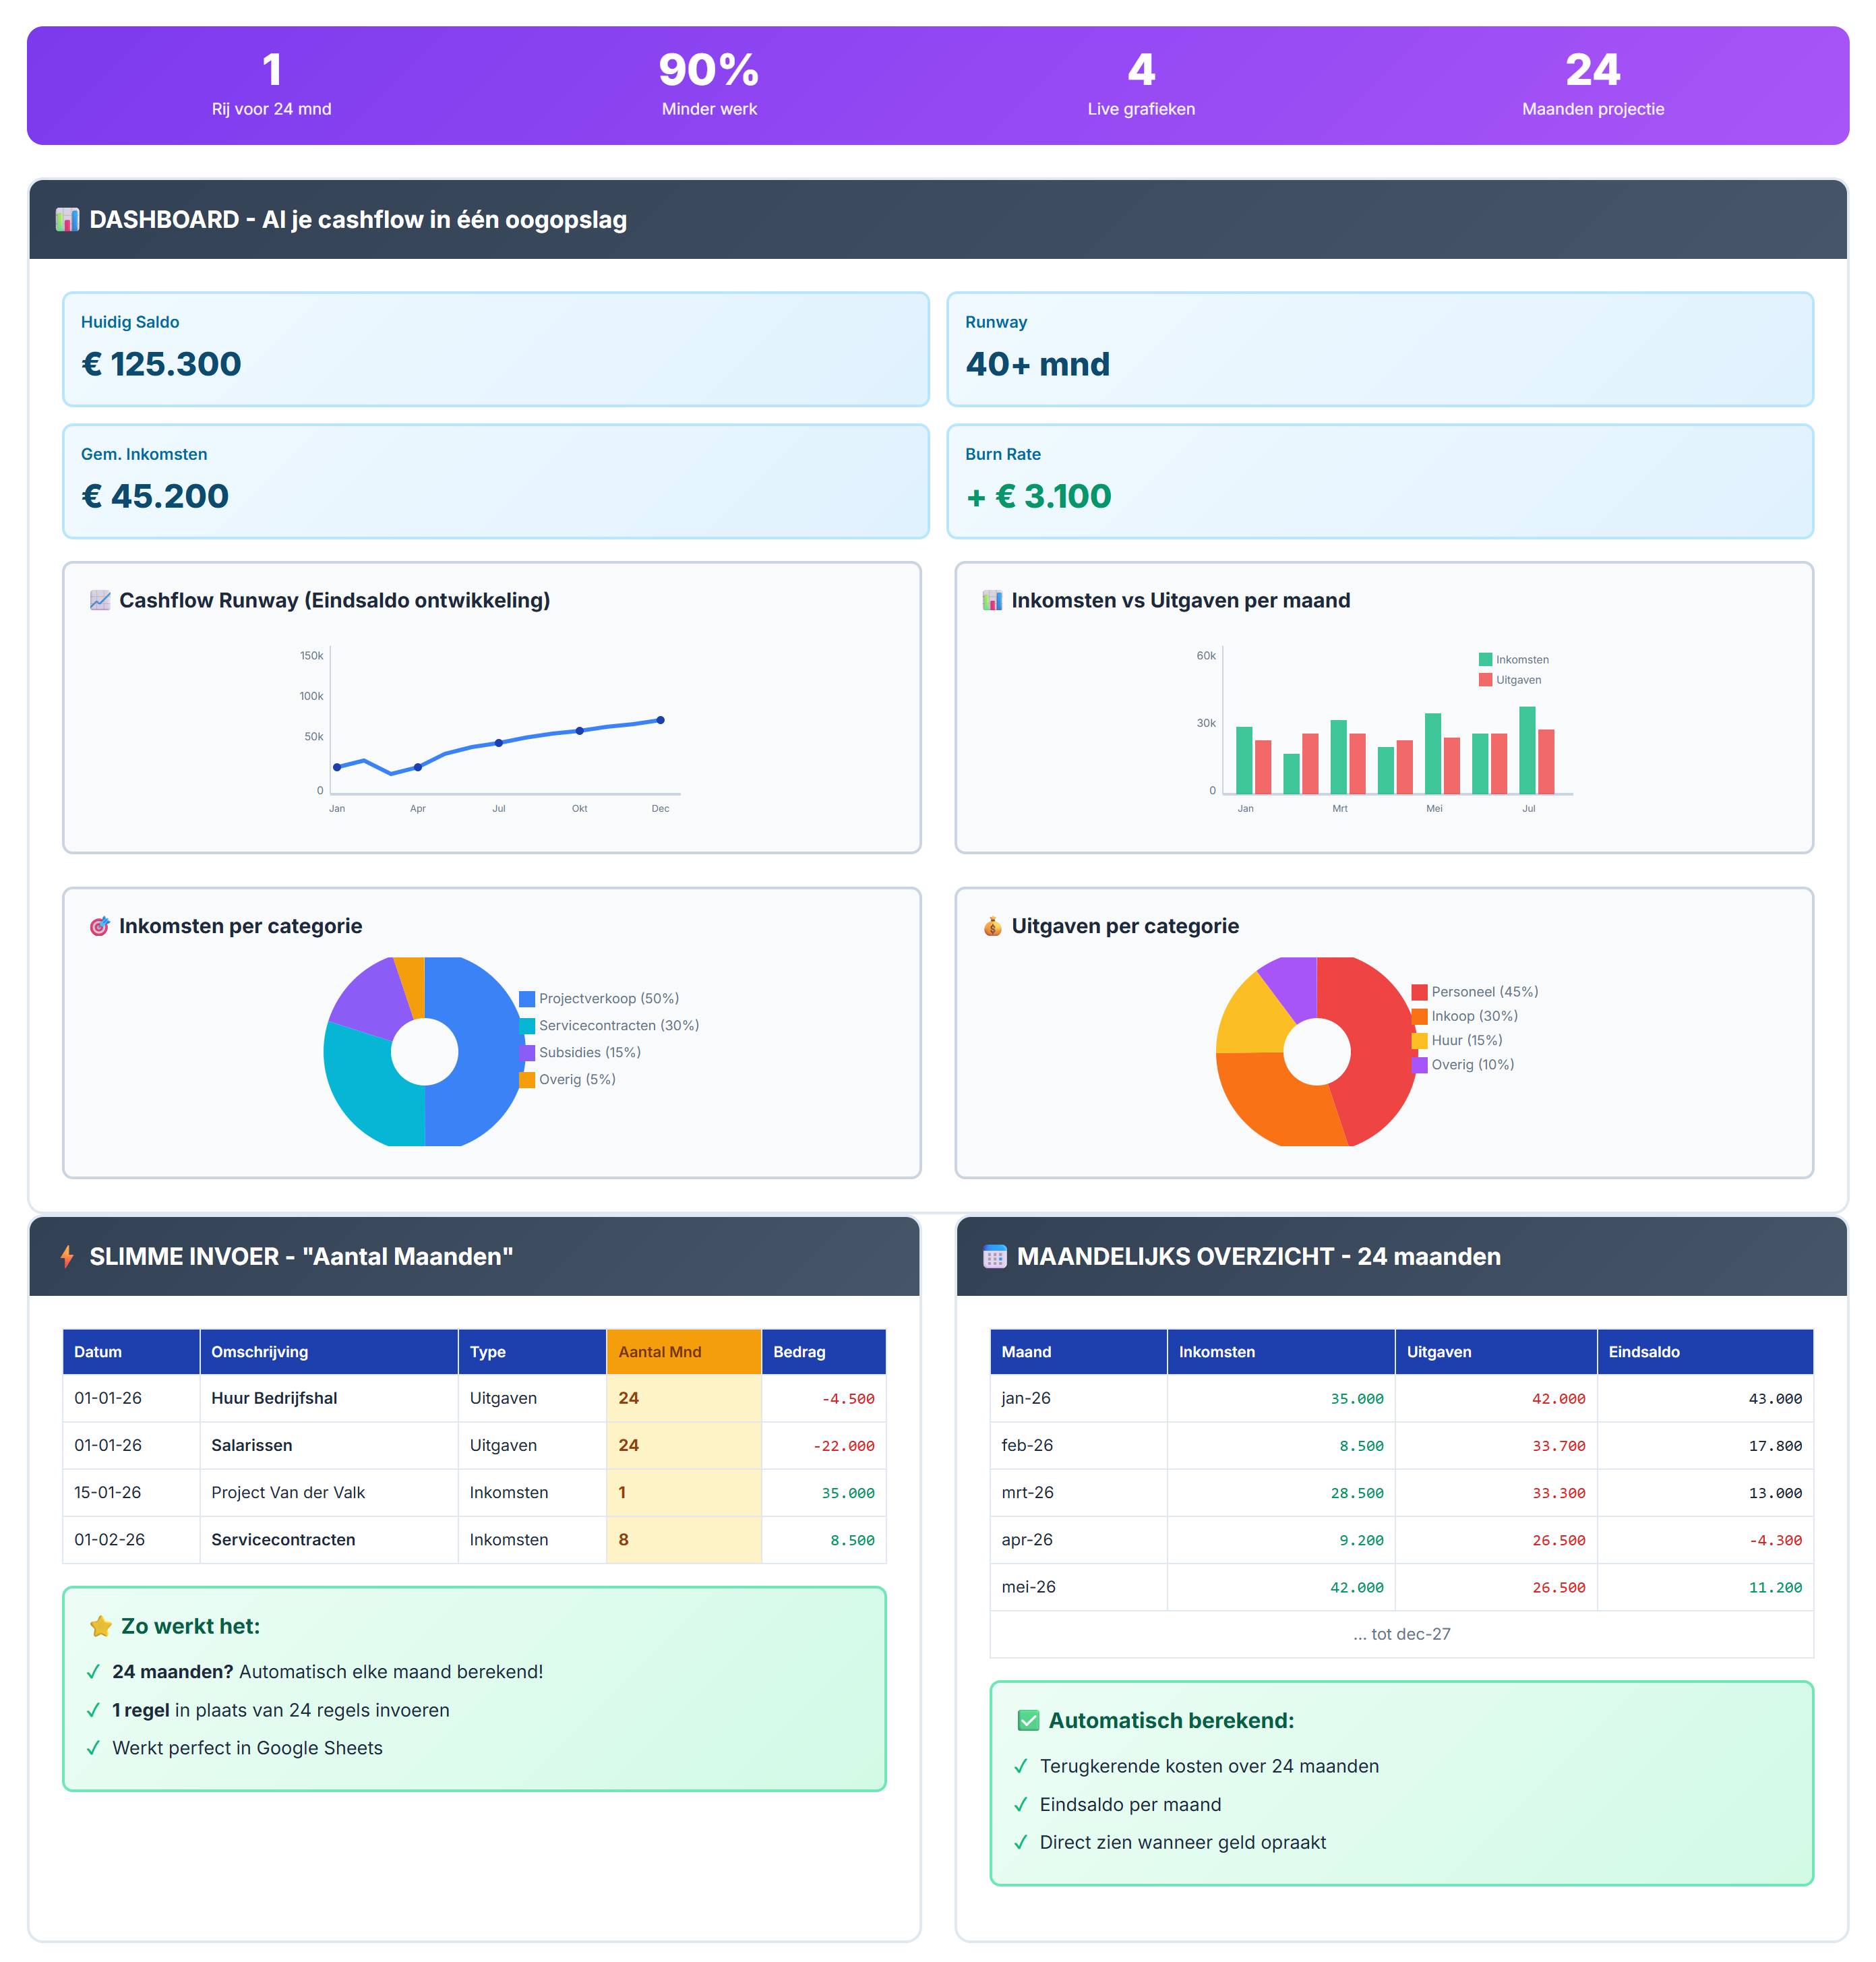Image resolution: width=1876 pixels, height=1962 pixels.
Task: Click the Dashboard bar chart icon
Action: pyautogui.click(x=67, y=220)
